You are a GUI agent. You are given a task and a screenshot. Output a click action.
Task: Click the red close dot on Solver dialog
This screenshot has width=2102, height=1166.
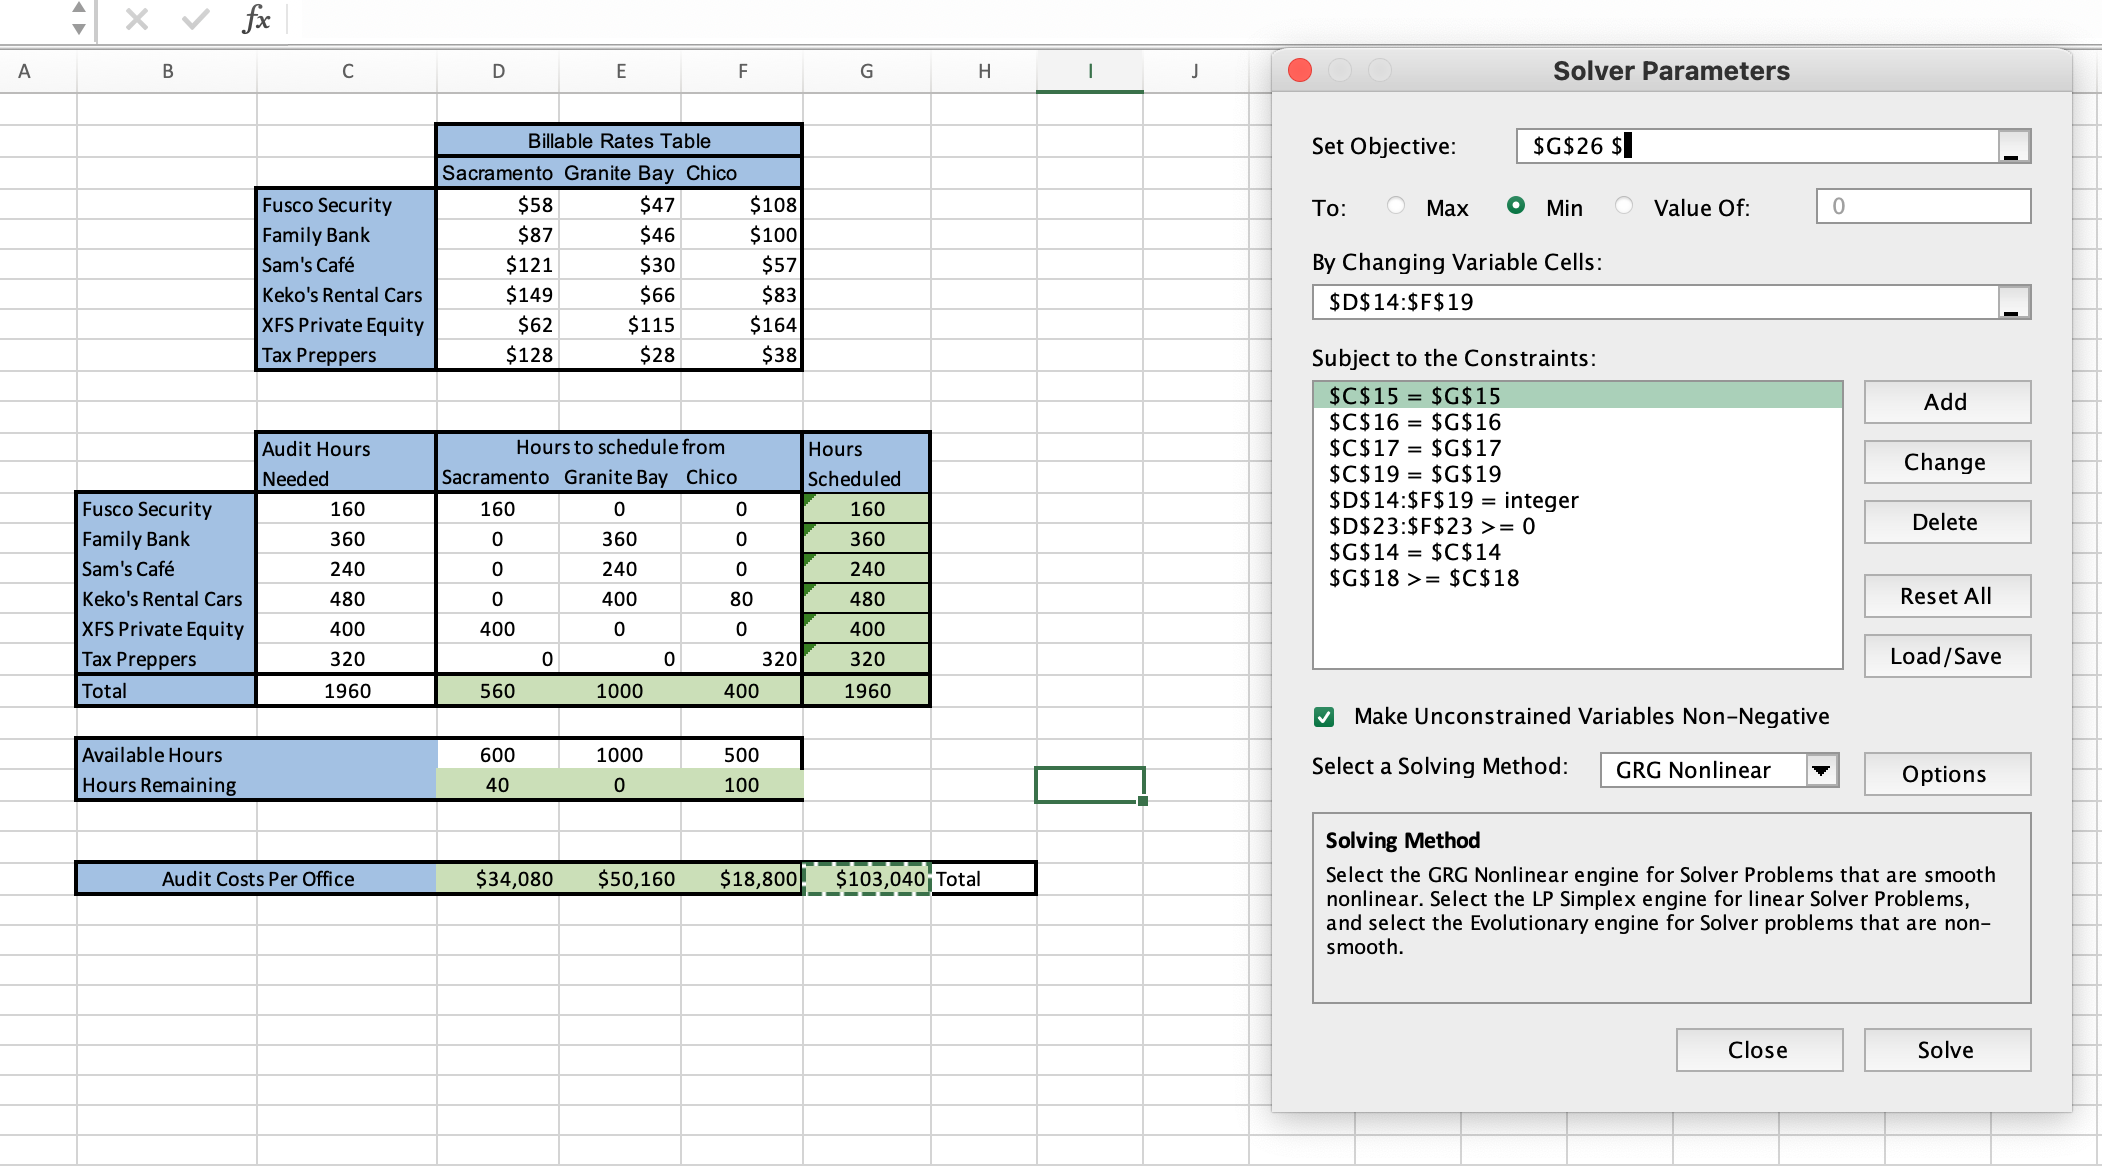1300,70
